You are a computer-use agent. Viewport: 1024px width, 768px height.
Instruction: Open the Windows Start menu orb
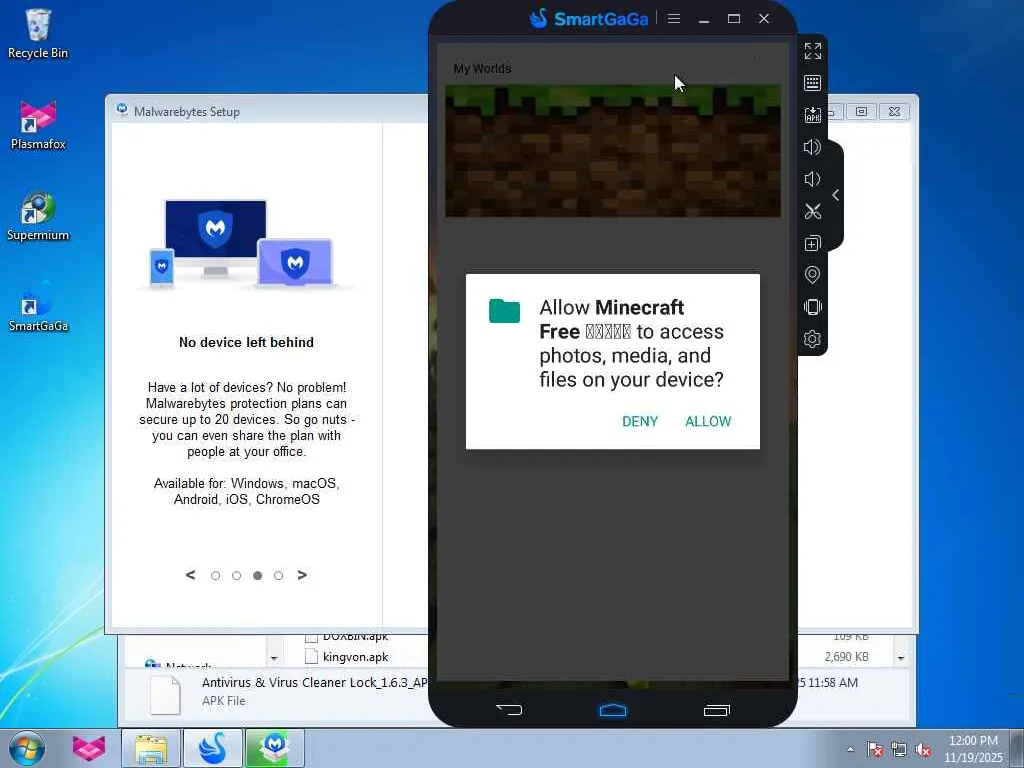(27, 748)
